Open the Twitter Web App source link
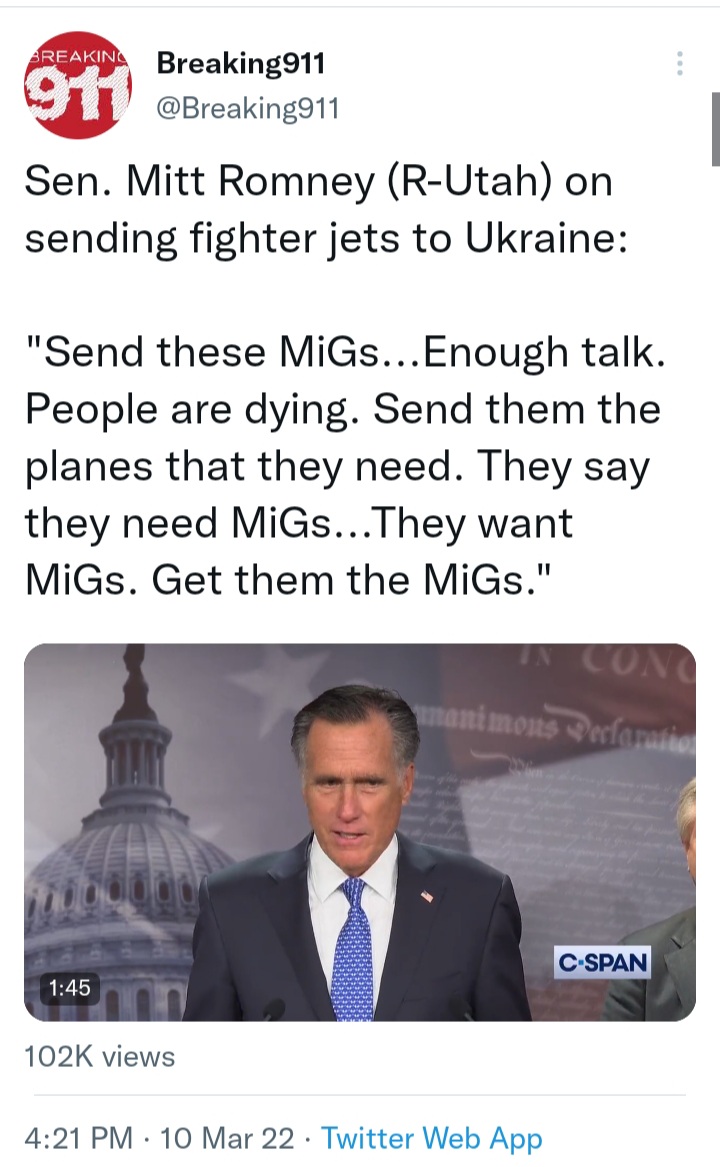 coord(431,1138)
